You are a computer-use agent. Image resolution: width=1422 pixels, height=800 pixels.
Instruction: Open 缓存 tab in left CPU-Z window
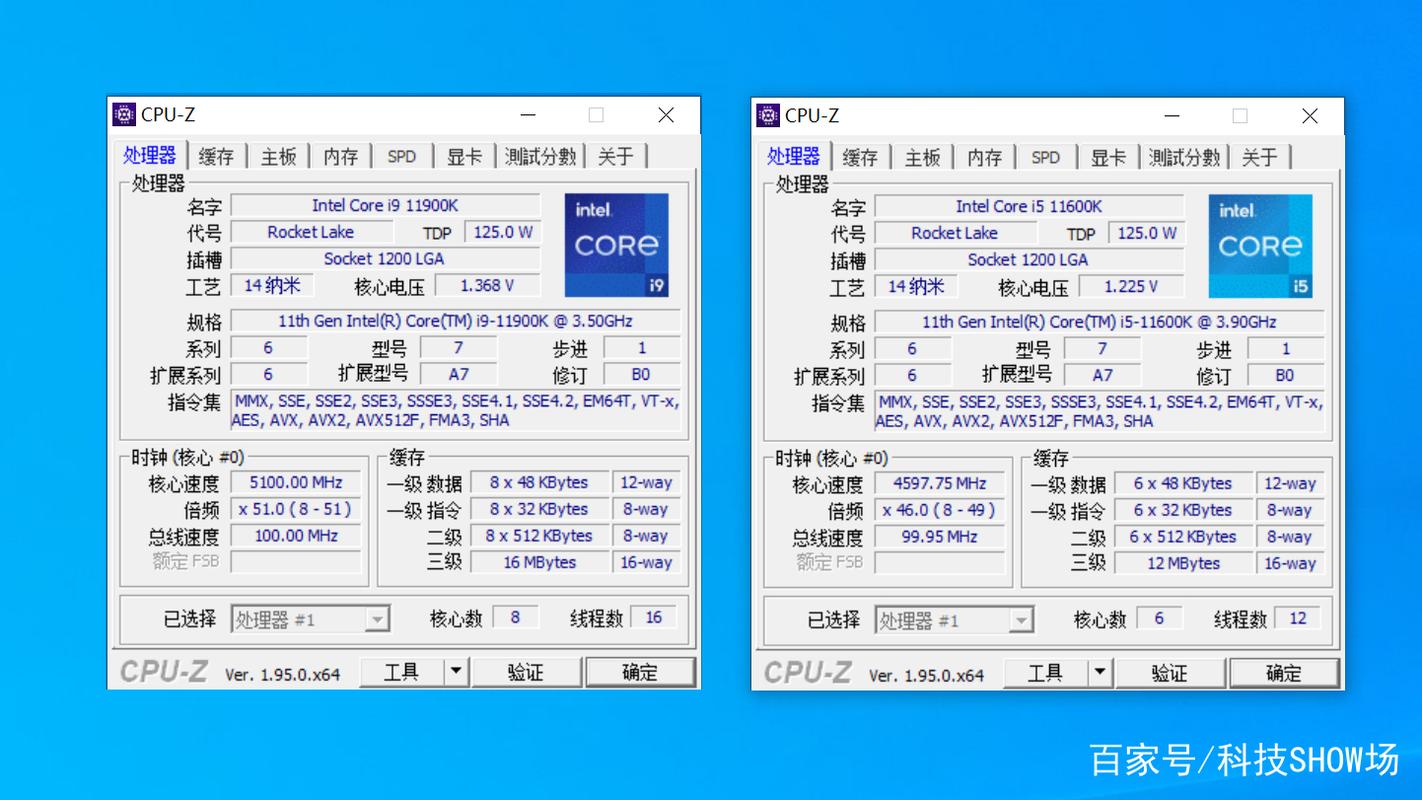point(216,156)
